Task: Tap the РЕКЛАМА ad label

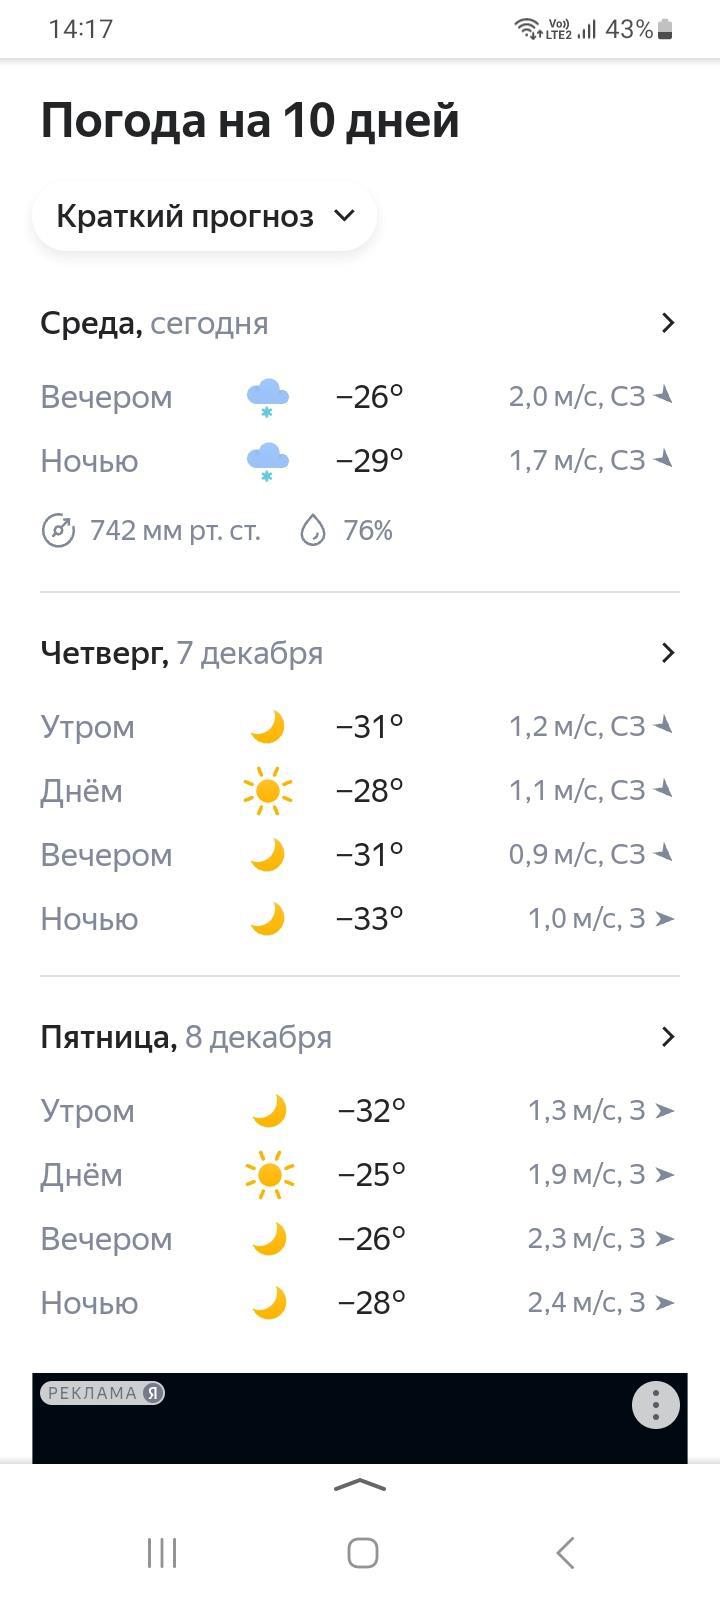Action: (102, 1393)
